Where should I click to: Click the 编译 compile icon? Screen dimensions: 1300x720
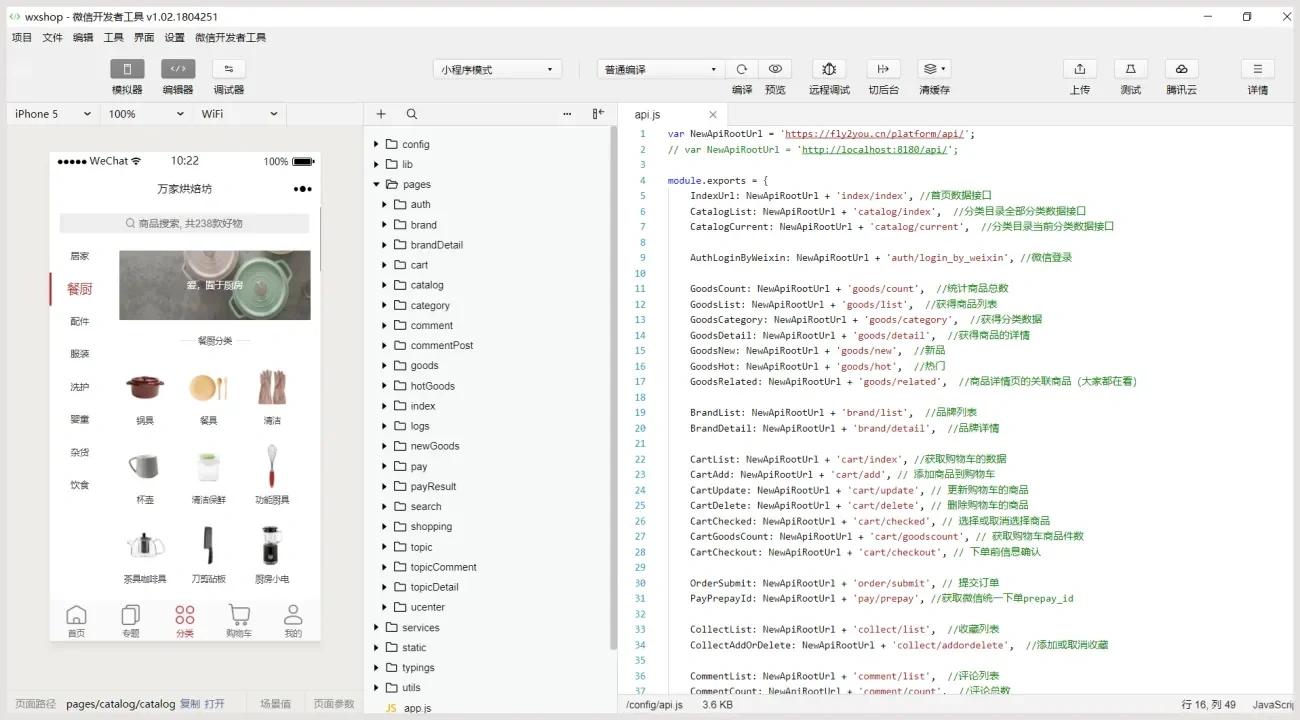[x=741, y=69]
